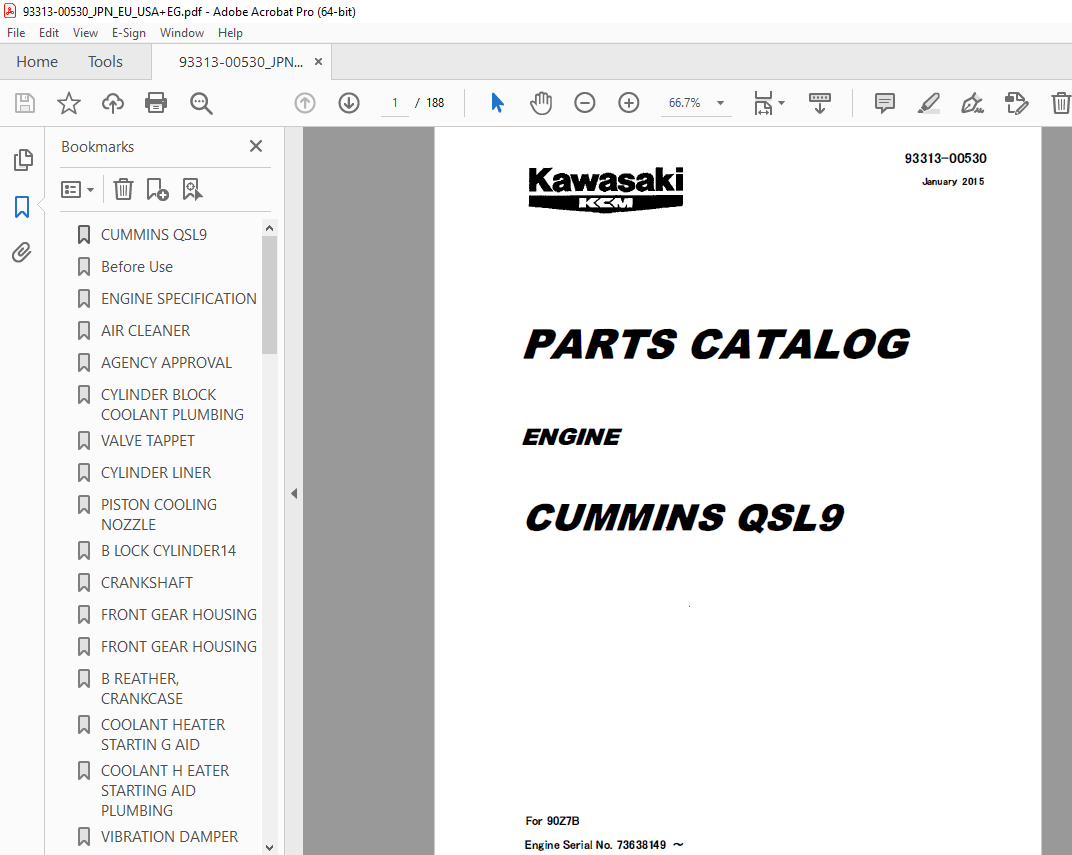Open the CRANKSHAFT bookmark

coord(146,583)
